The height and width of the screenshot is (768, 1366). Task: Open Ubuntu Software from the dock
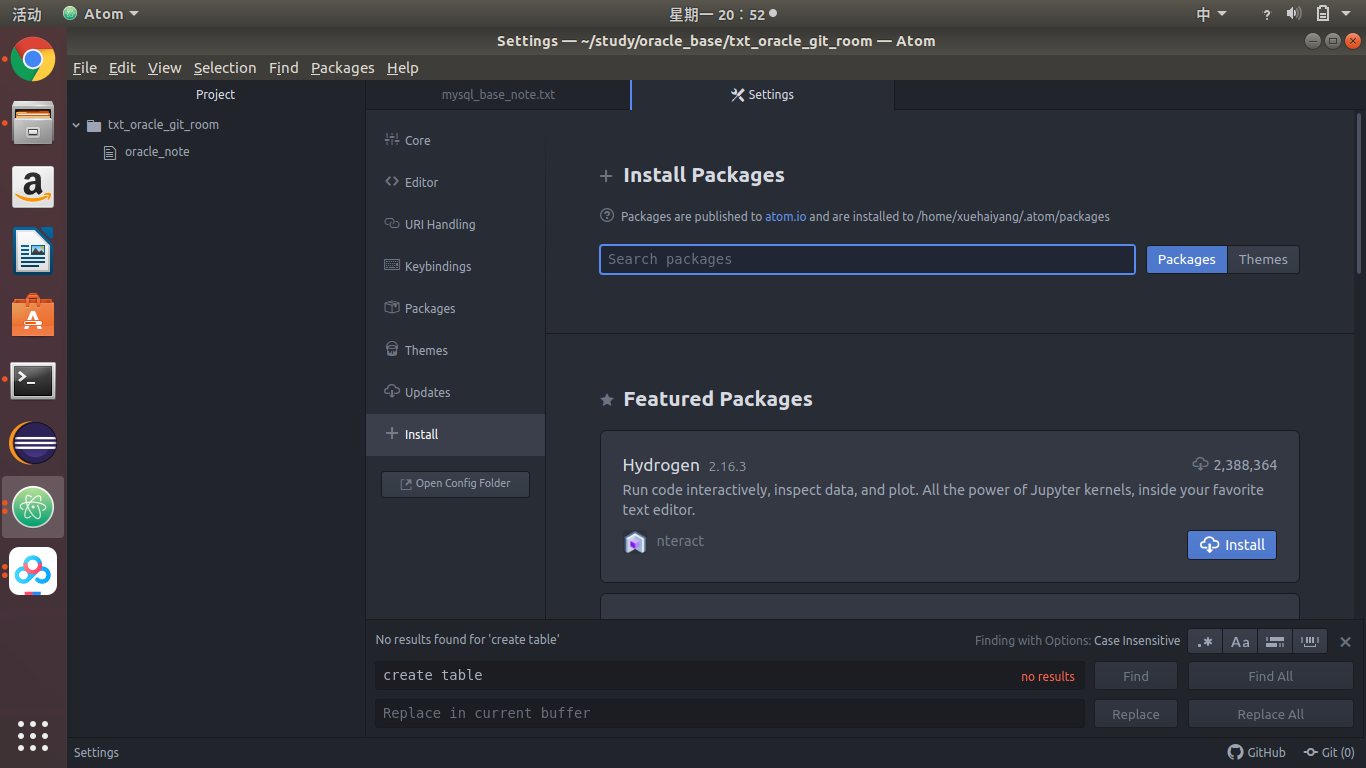pyautogui.click(x=33, y=315)
